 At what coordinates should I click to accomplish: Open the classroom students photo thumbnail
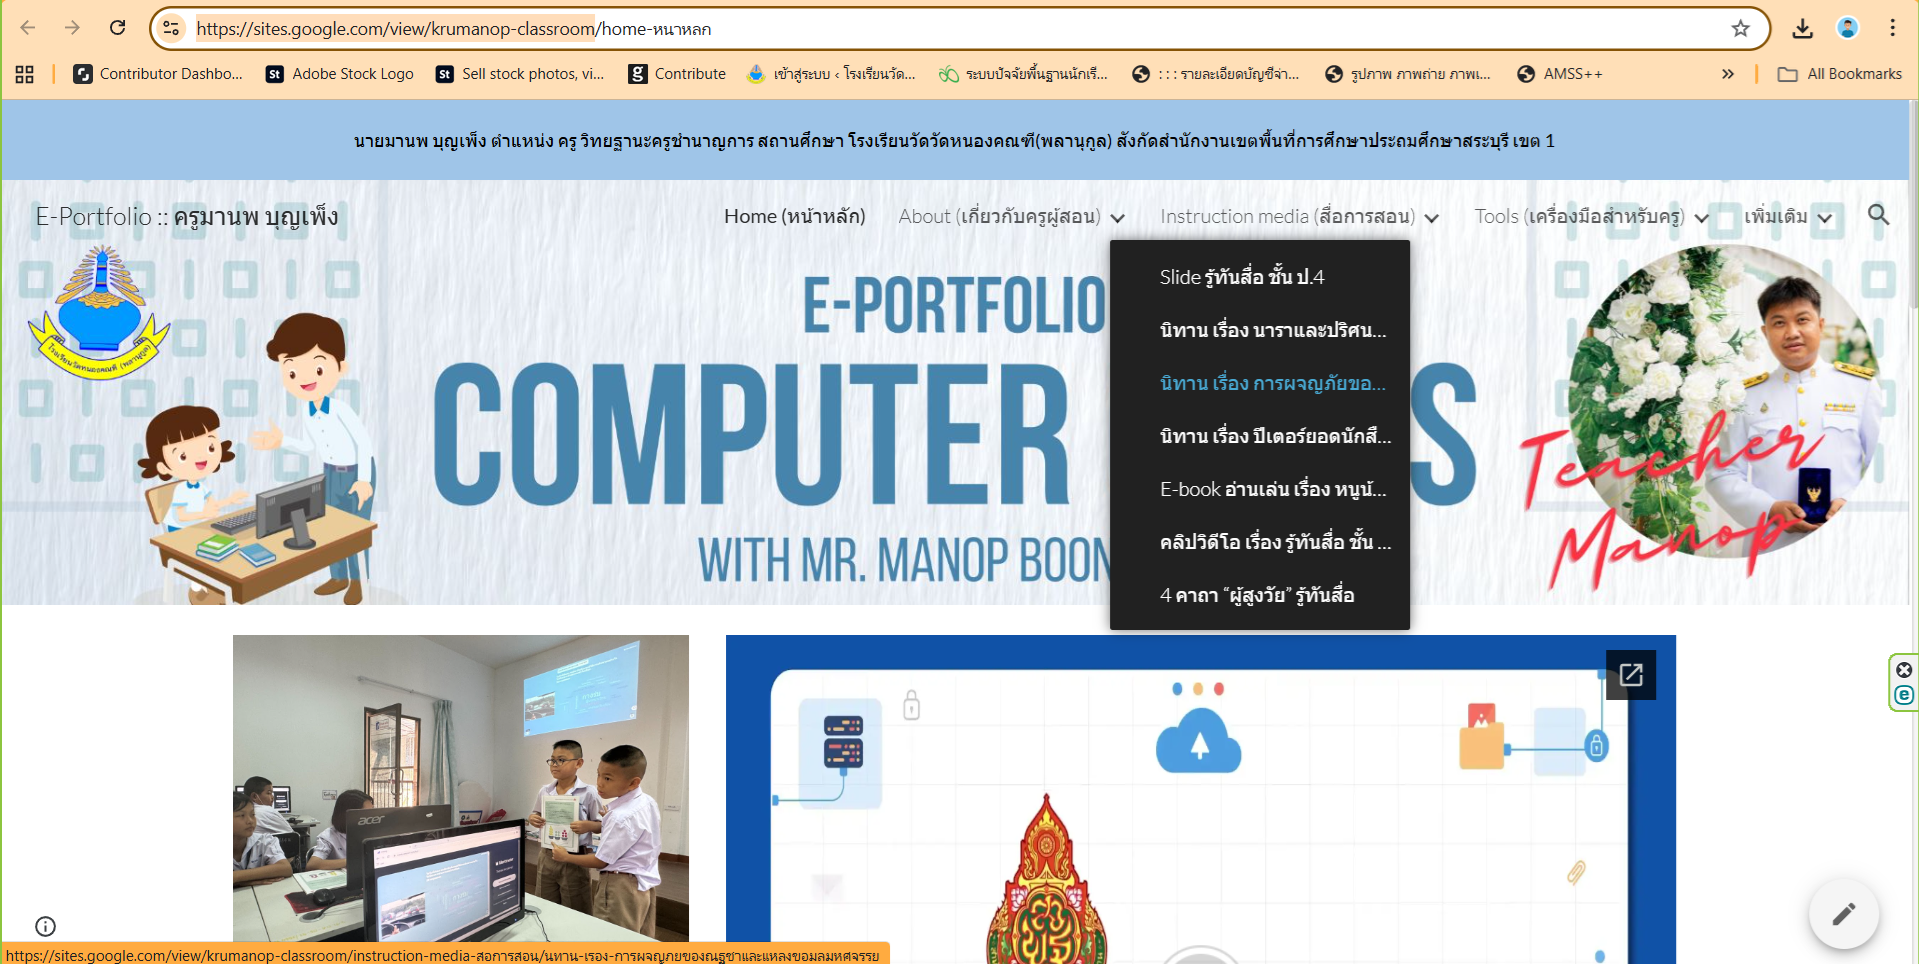click(x=460, y=788)
